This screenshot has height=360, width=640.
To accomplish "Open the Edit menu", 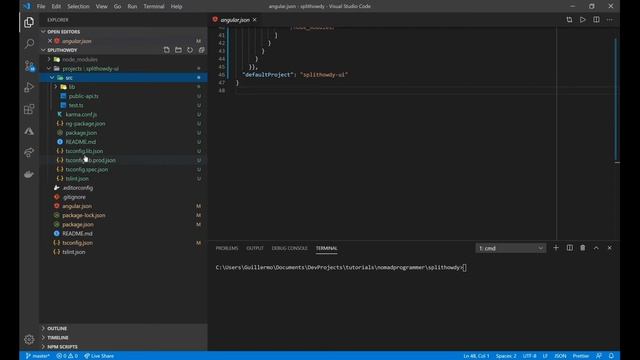I will click(56, 7).
